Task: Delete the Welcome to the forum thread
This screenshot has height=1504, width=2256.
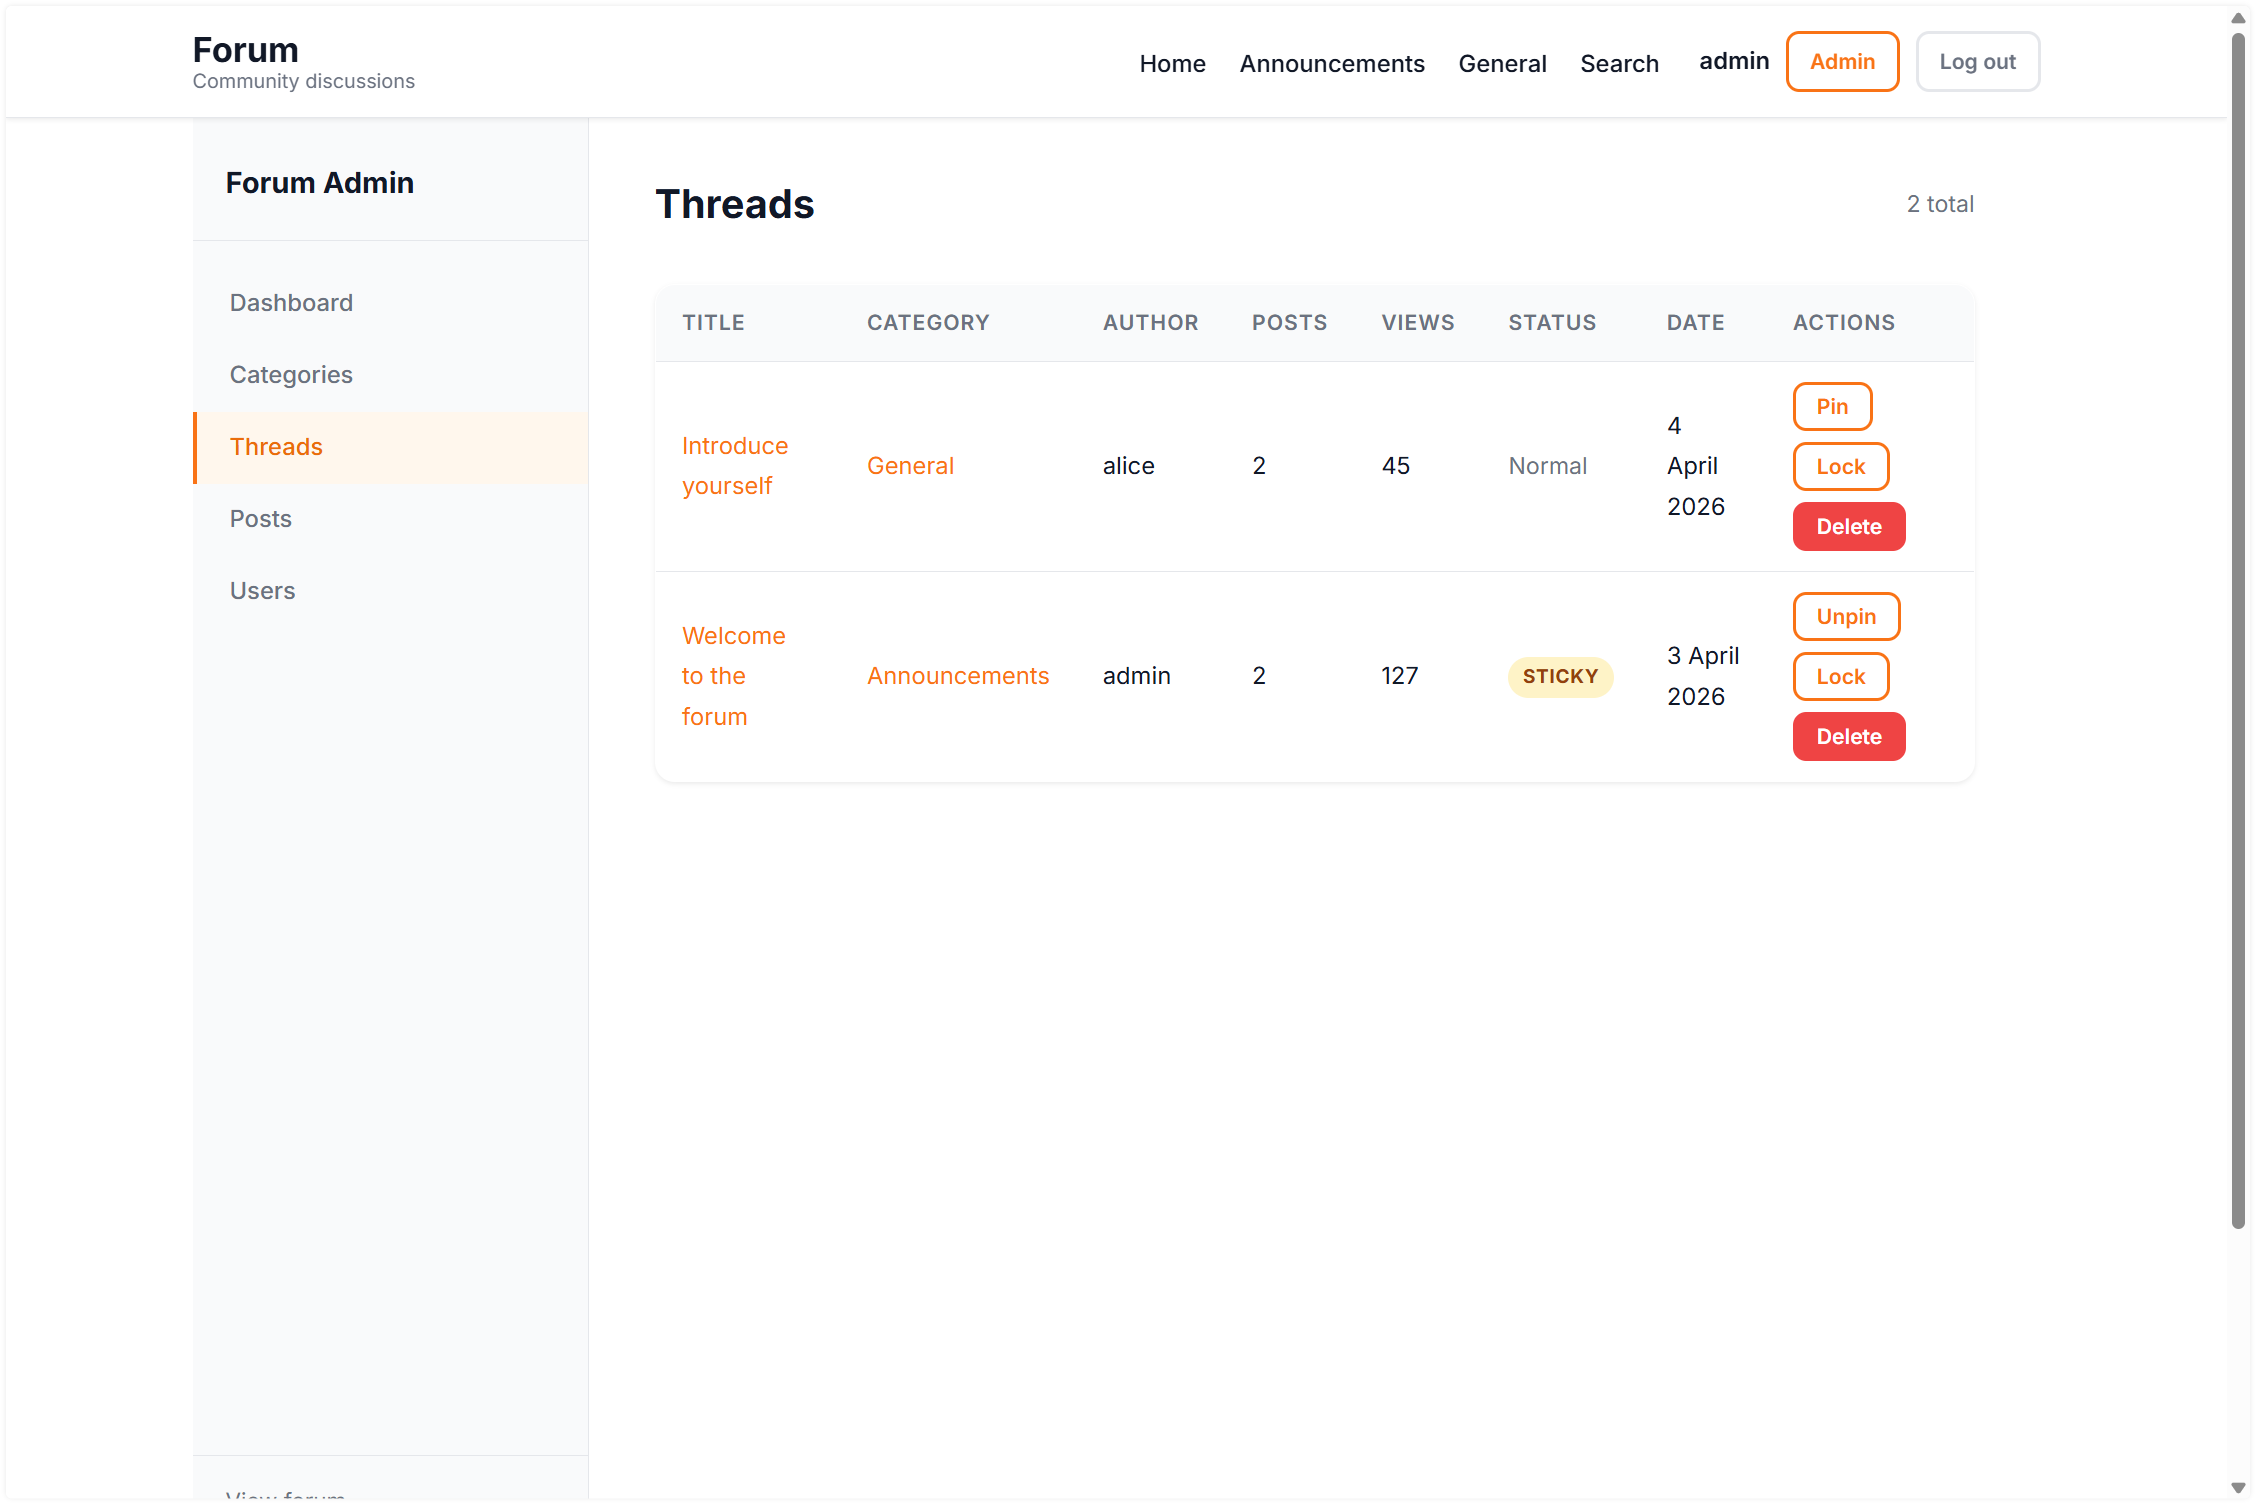Action: pos(1848,736)
